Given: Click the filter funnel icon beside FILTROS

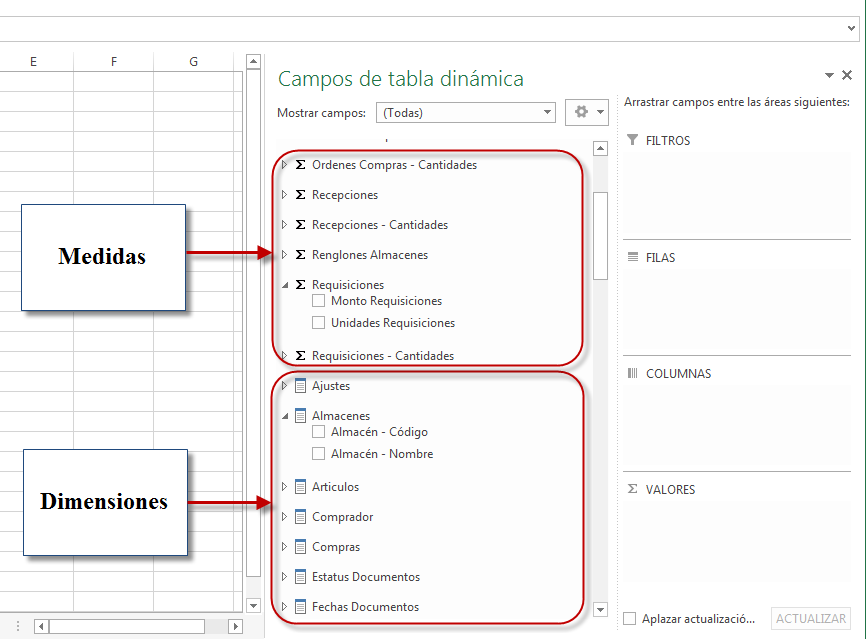Looking at the screenshot, I should (x=630, y=141).
